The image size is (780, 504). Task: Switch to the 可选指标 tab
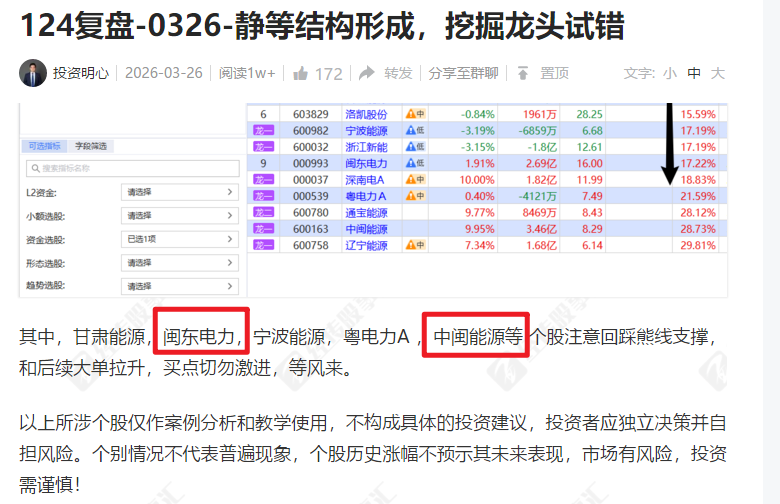click(44, 146)
